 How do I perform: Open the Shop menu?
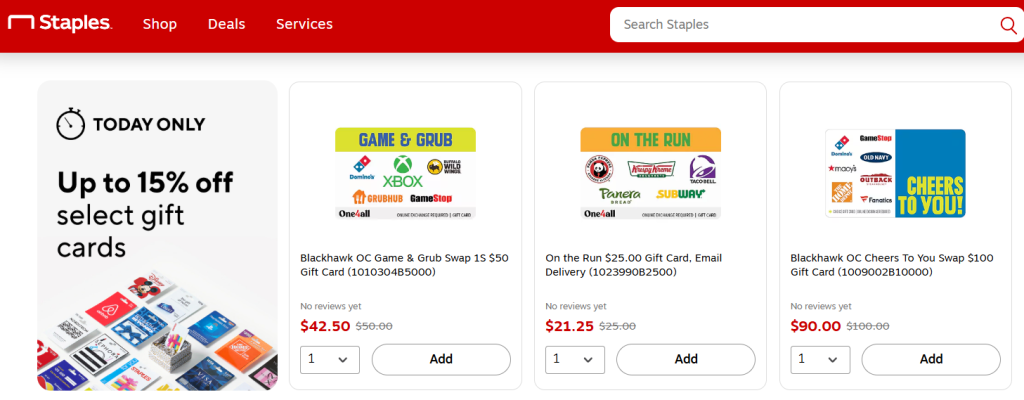tap(160, 24)
